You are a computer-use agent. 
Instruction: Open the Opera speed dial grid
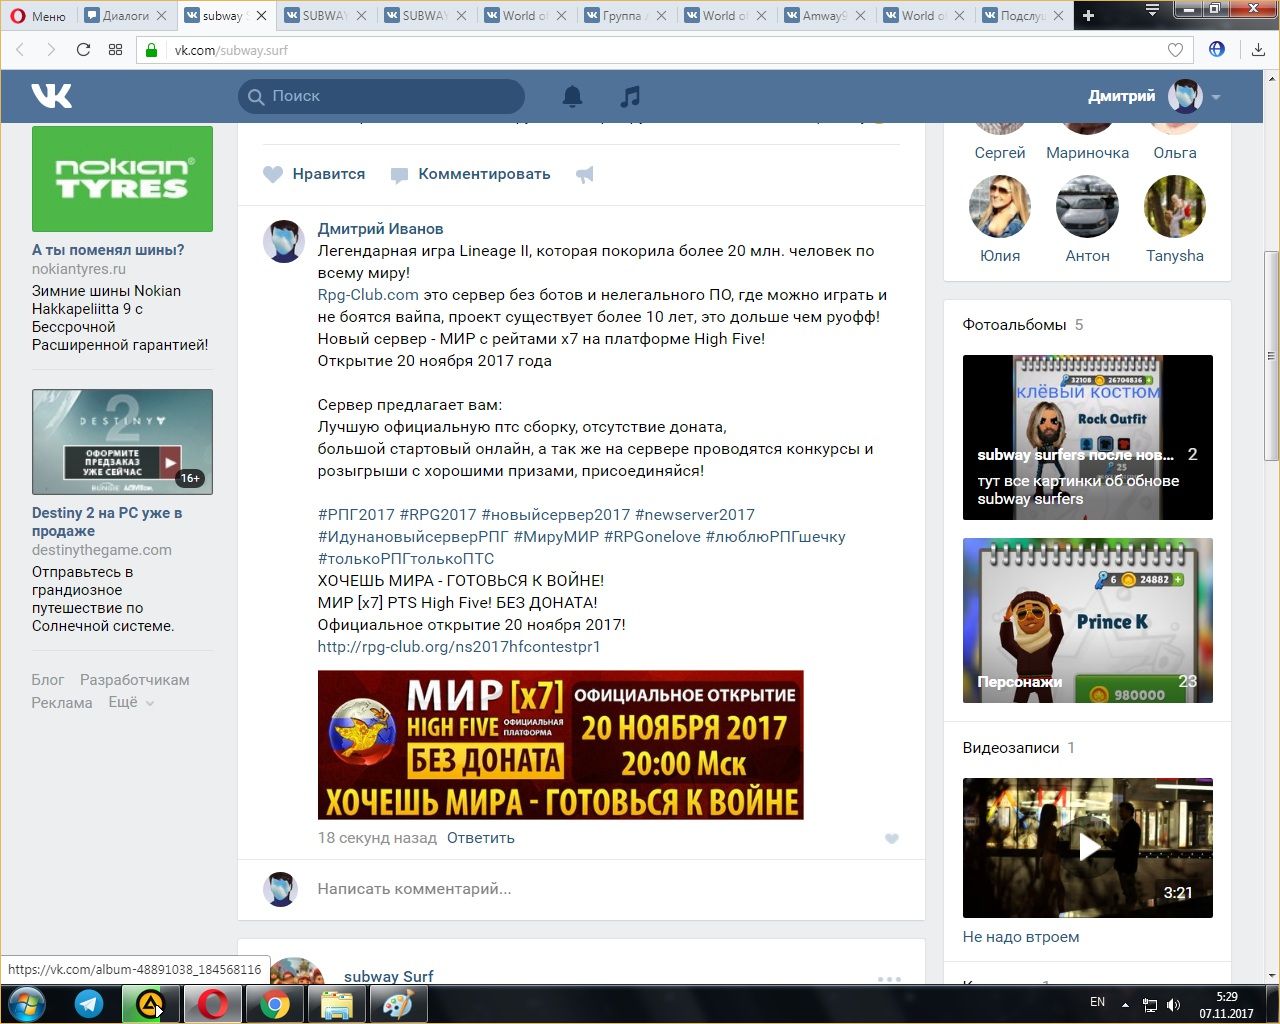[x=115, y=49]
